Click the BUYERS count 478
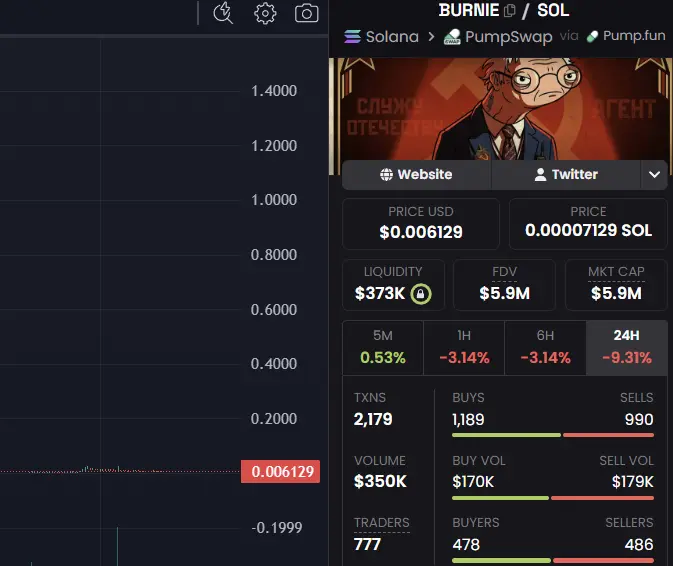The height and width of the screenshot is (566, 673). [x=466, y=545]
